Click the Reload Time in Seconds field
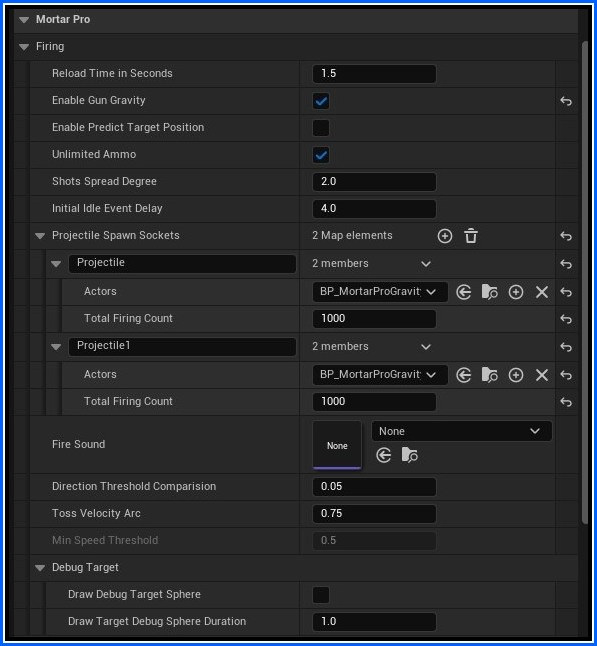This screenshot has height=646, width=597. 374,74
